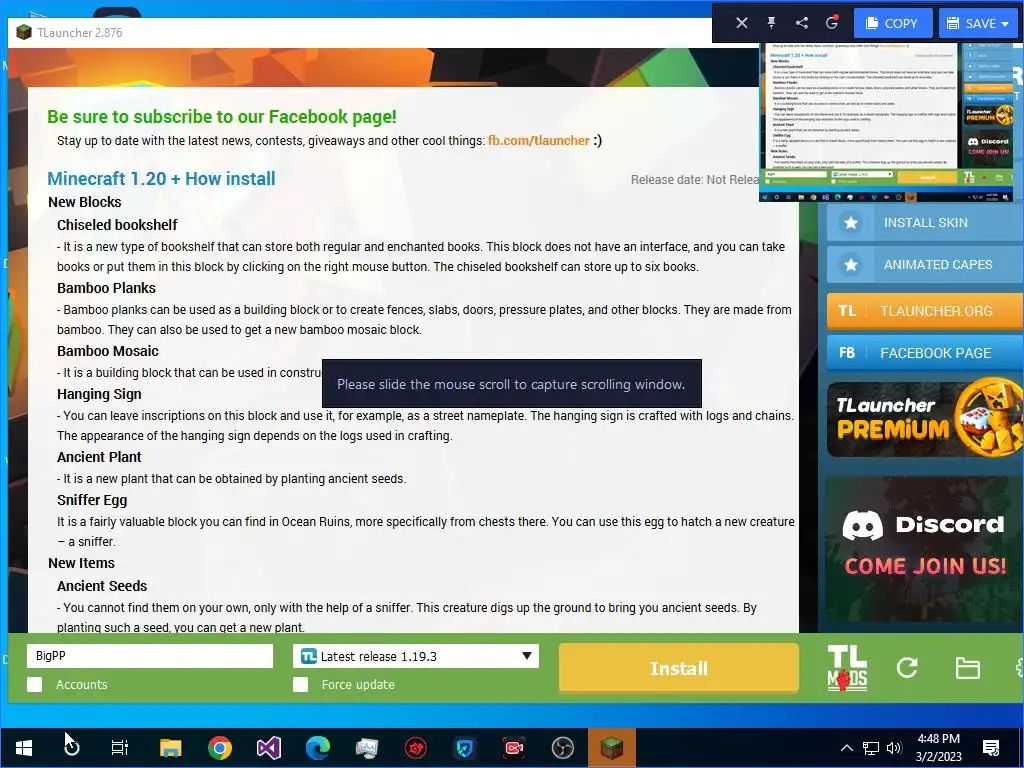Screen dimensions: 1024x768
Task: Open Visual Studio from the taskbar
Action: pos(268,748)
